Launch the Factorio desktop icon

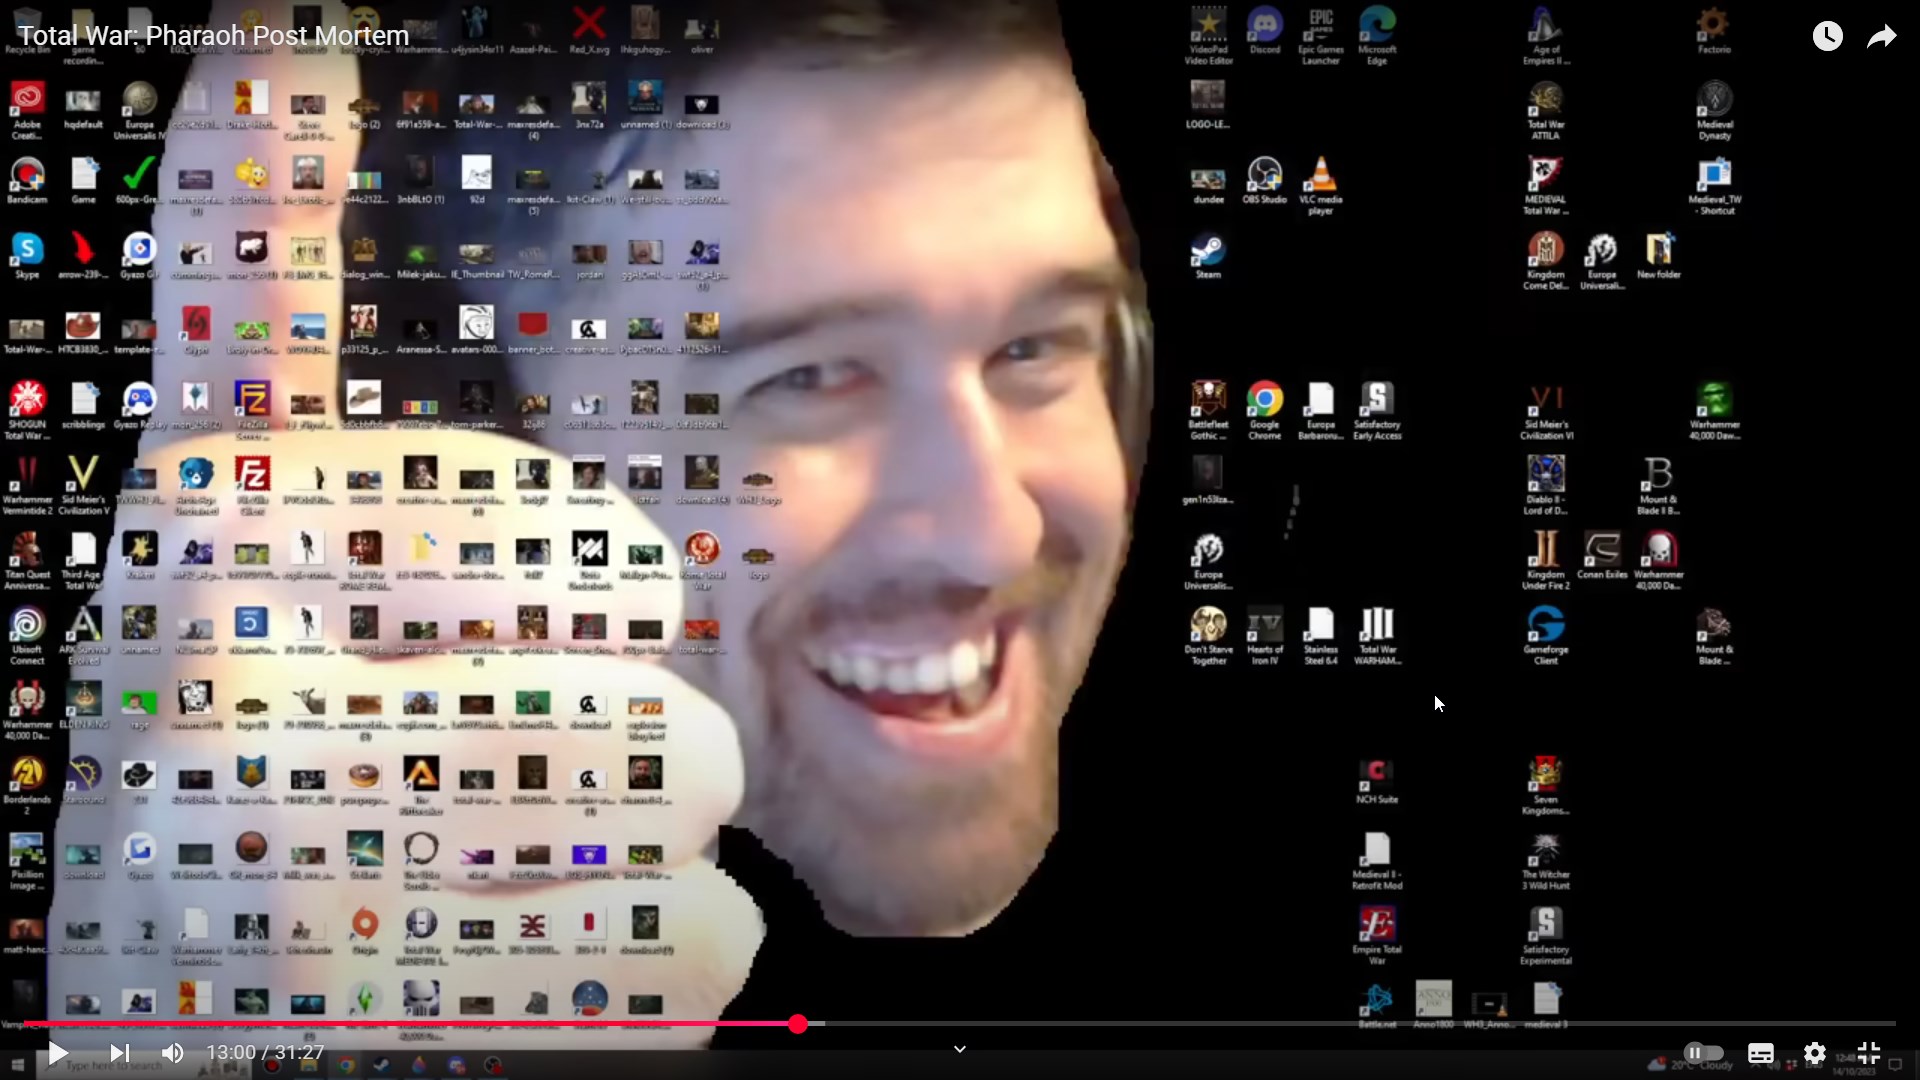(x=1714, y=31)
